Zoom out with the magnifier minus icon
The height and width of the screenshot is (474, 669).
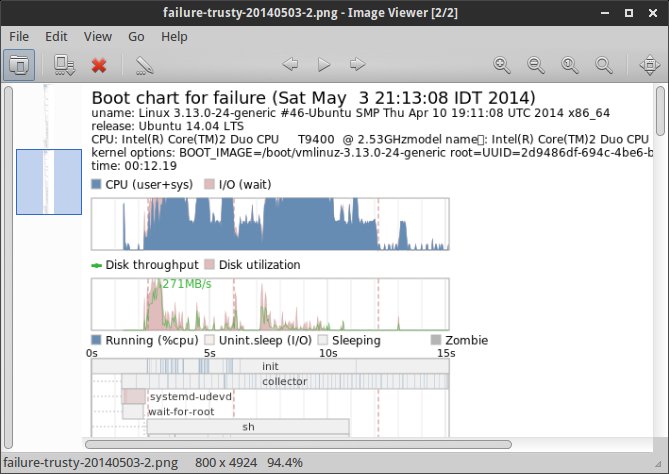tap(536, 65)
